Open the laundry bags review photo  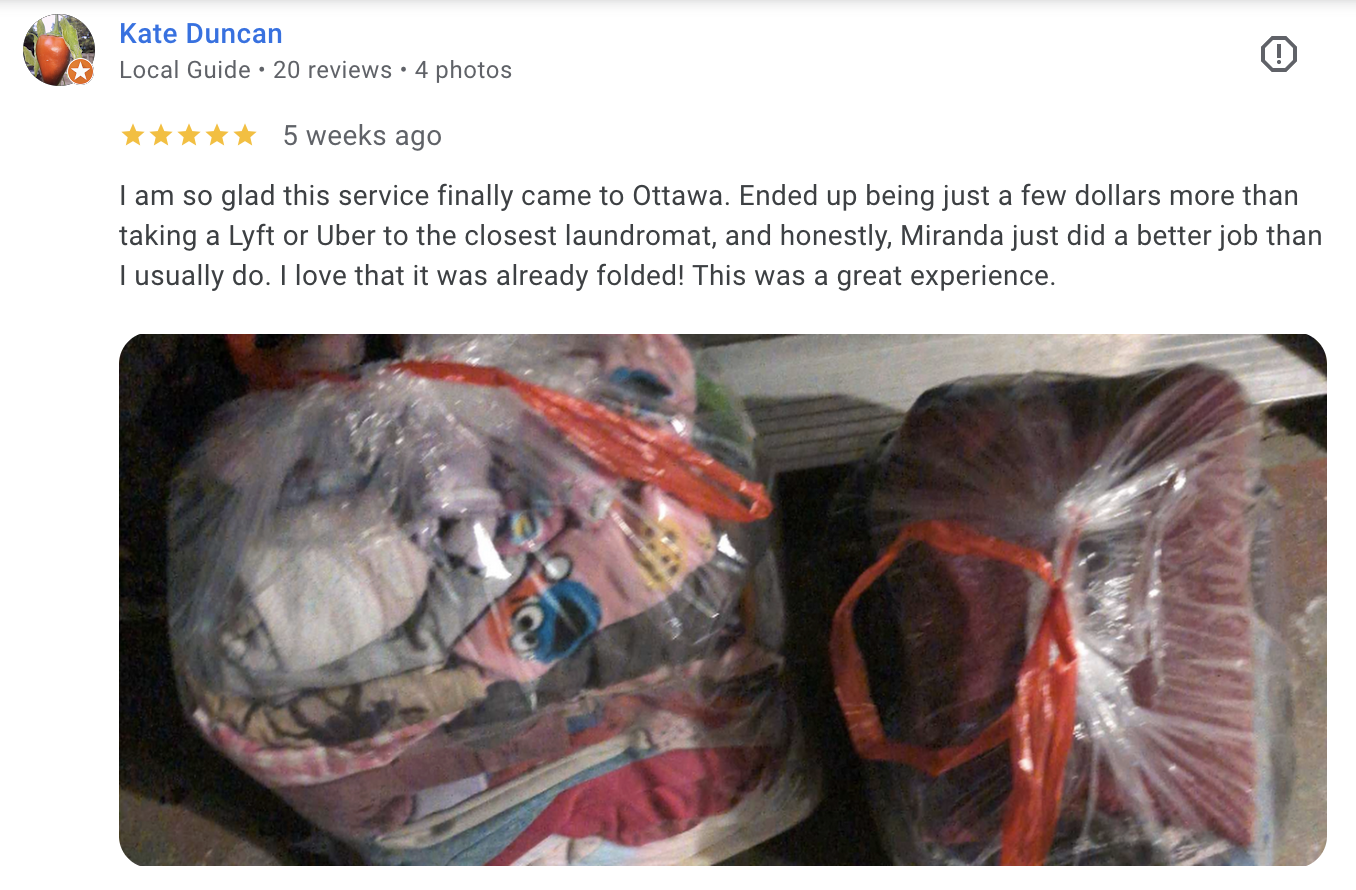[723, 600]
